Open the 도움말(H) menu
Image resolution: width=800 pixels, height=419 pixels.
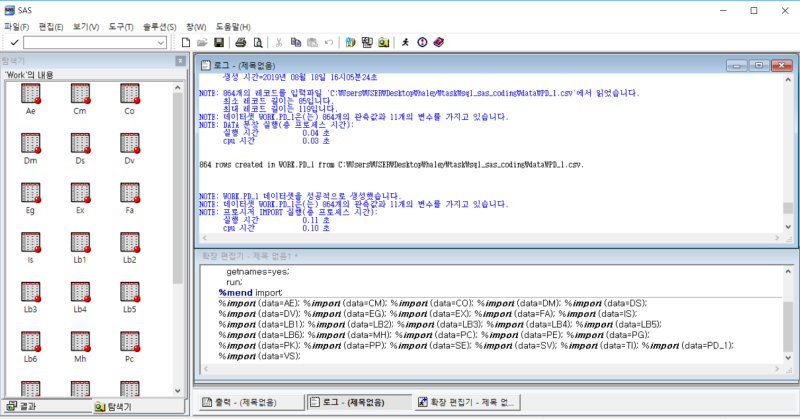[233, 27]
